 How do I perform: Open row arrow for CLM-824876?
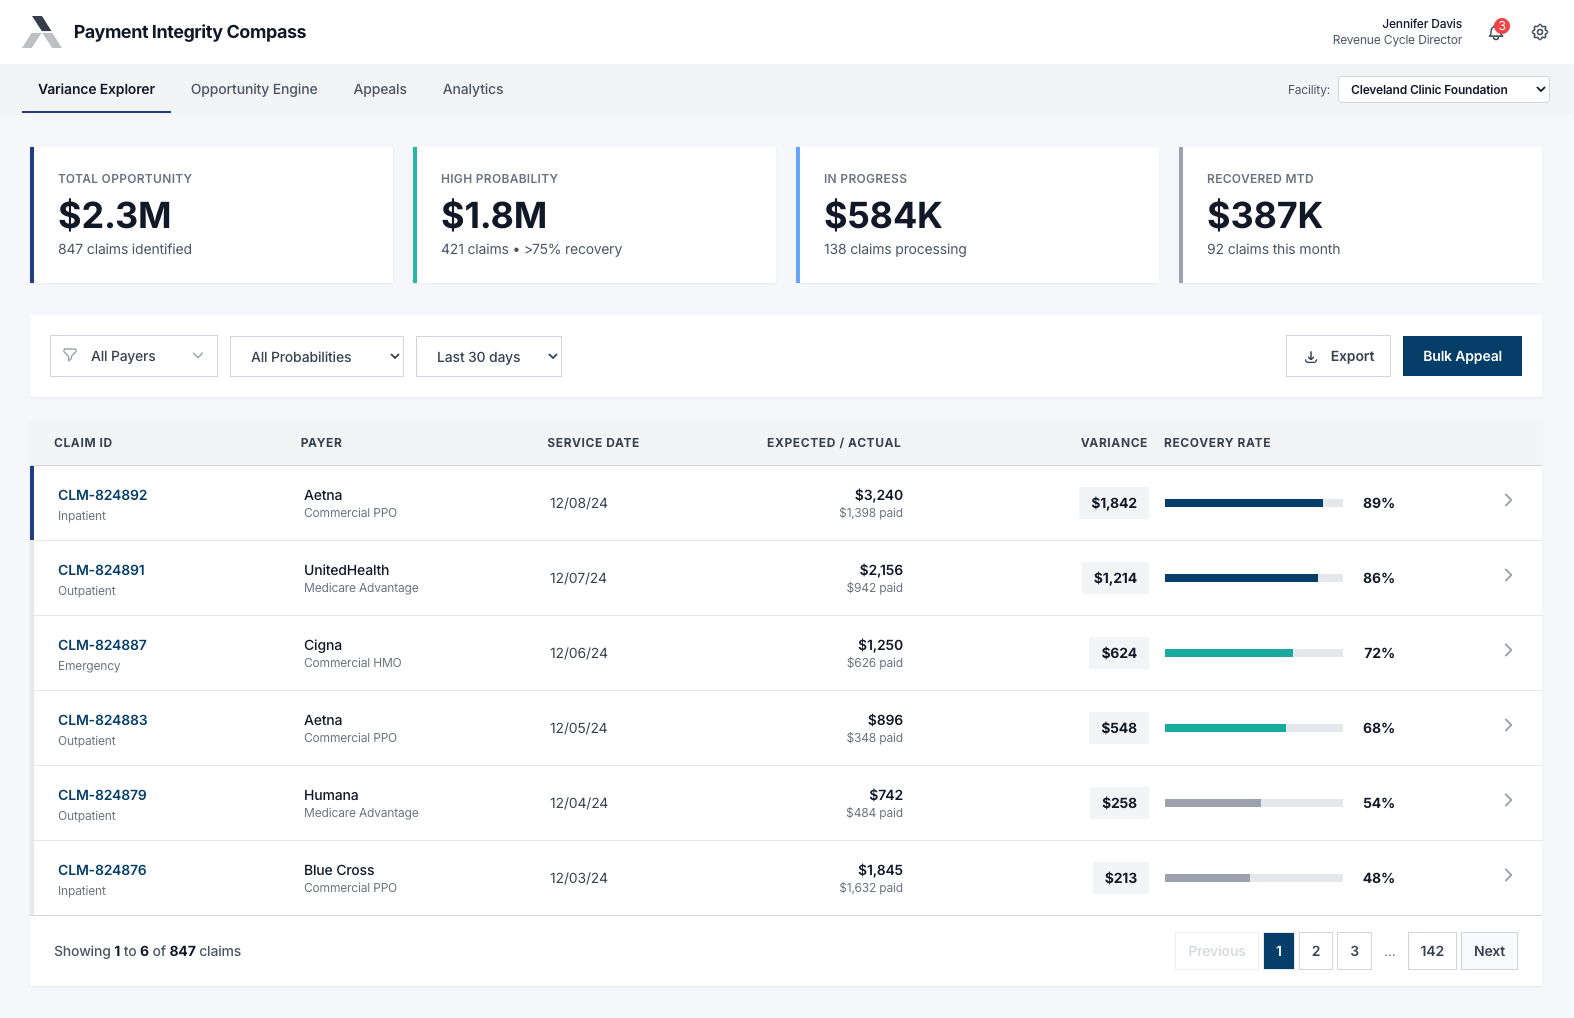pyautogui.click(x=1508, y=875)
